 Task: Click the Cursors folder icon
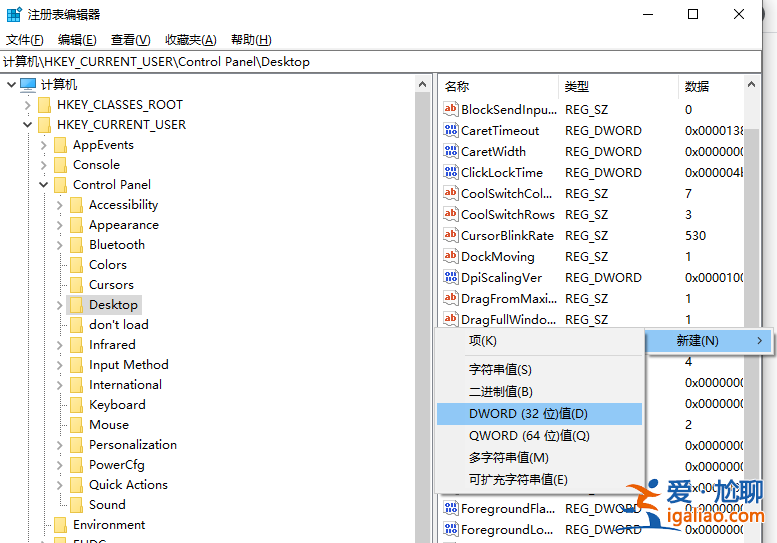[x=76, y=285]
